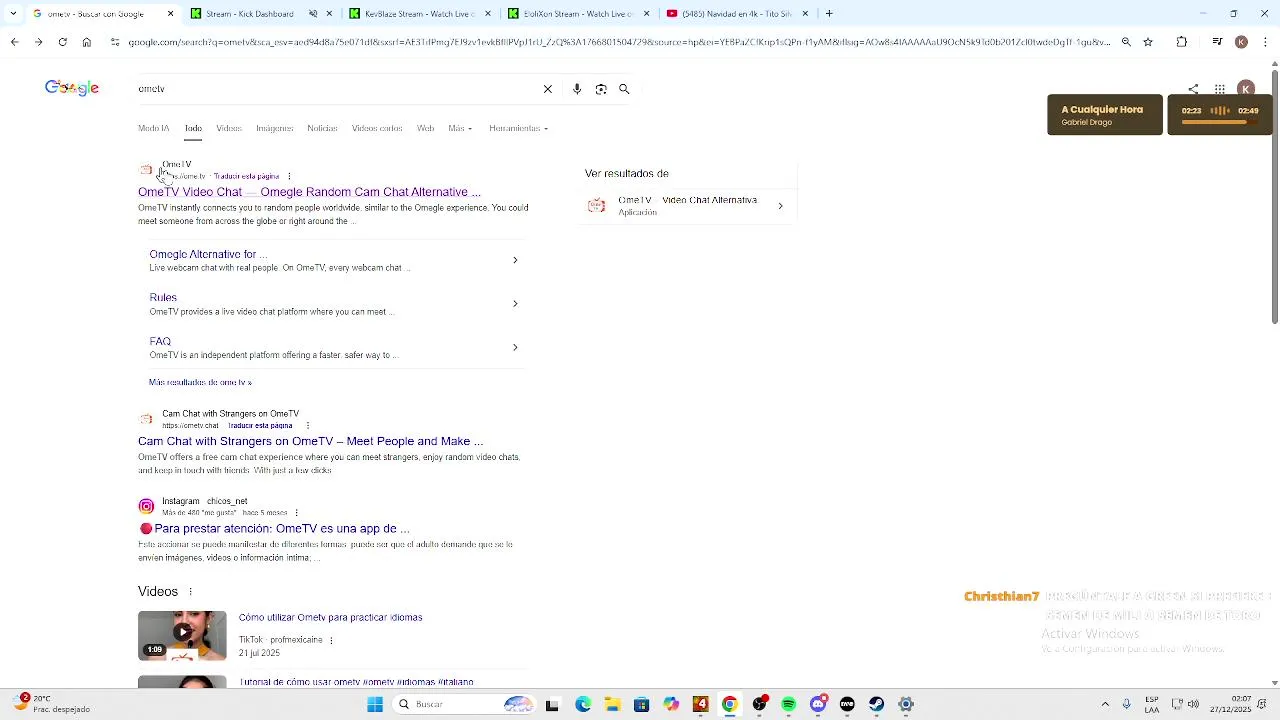Switch to KevBlaze Stream tab

420,14
